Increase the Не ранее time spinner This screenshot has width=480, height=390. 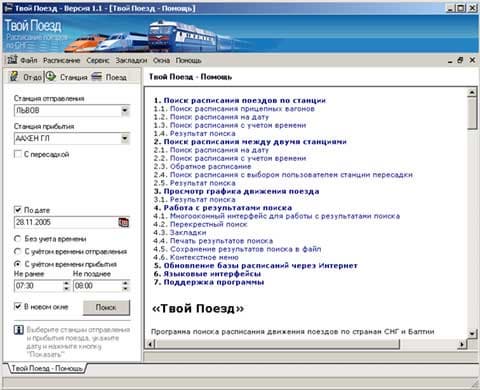[x=66, y=283]
